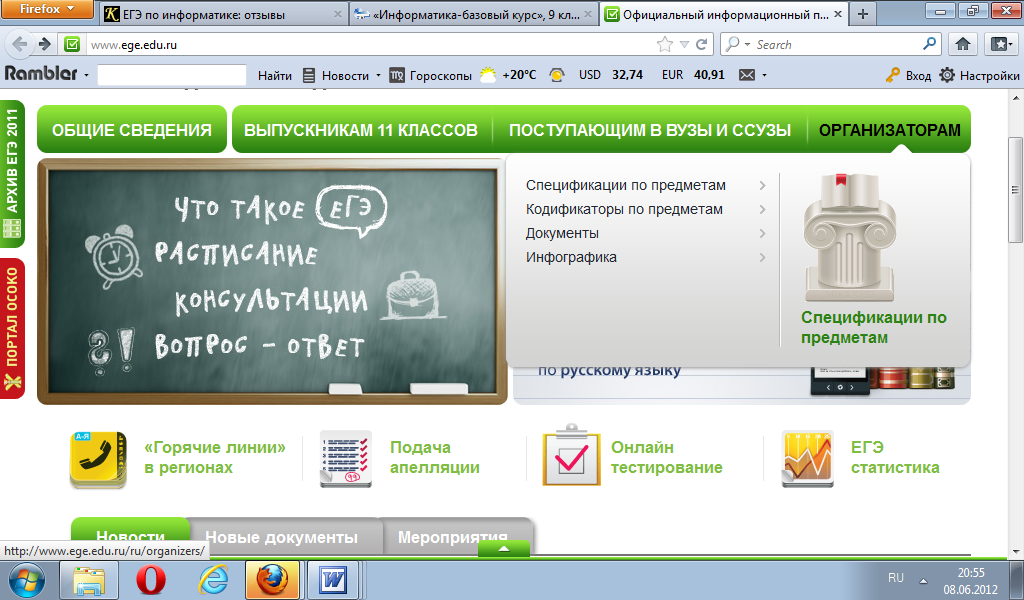
Task: Click Расписание on the chalkboard
Action: tap(236, 253)
